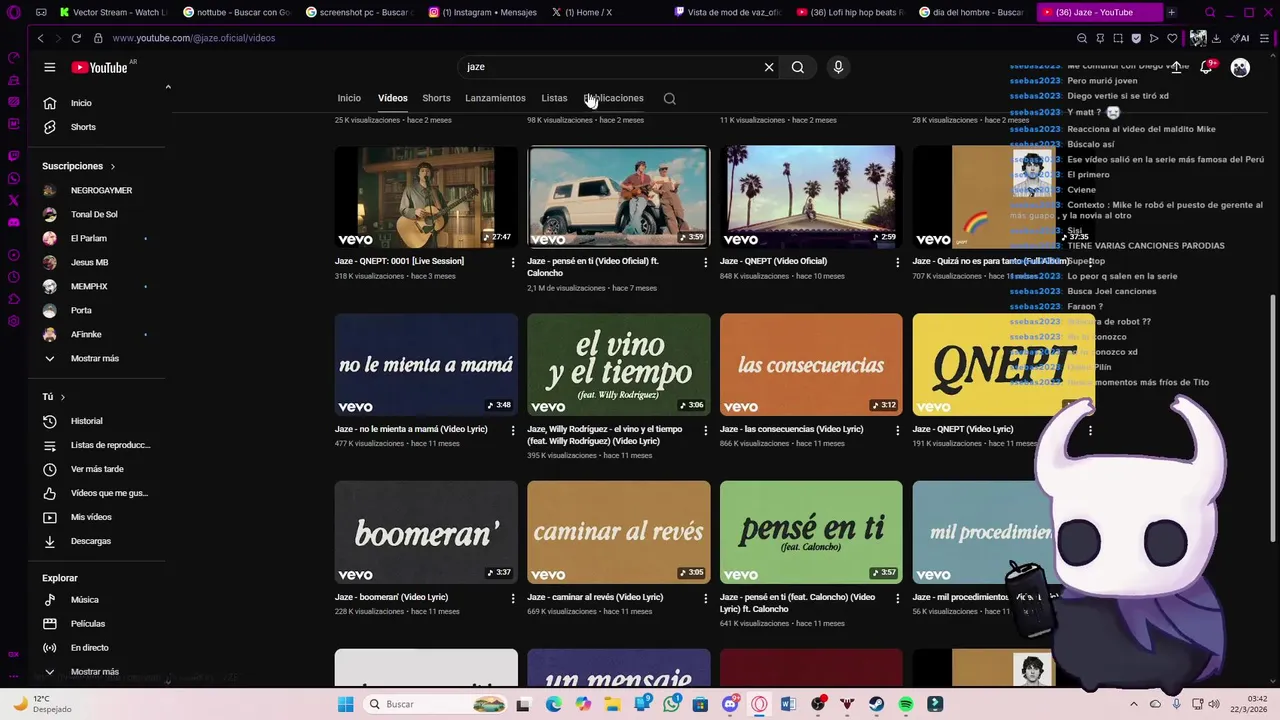Run search with the magnifier button
The width and height of the screenshot is (1280, 720).
tap(798, 67)
